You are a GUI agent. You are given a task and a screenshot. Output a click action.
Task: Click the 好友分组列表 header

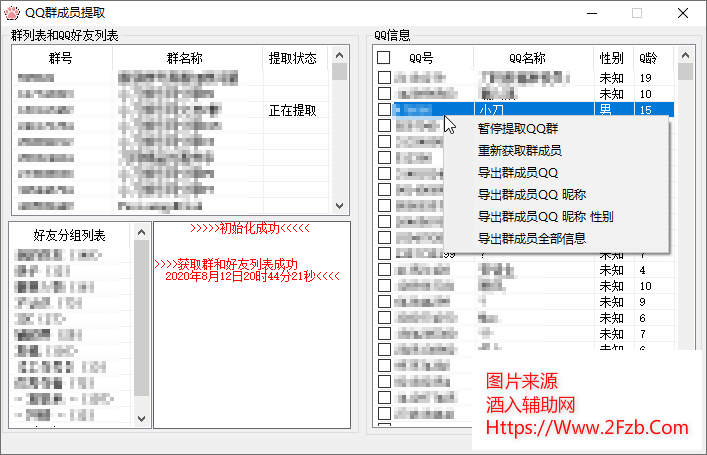69,235
